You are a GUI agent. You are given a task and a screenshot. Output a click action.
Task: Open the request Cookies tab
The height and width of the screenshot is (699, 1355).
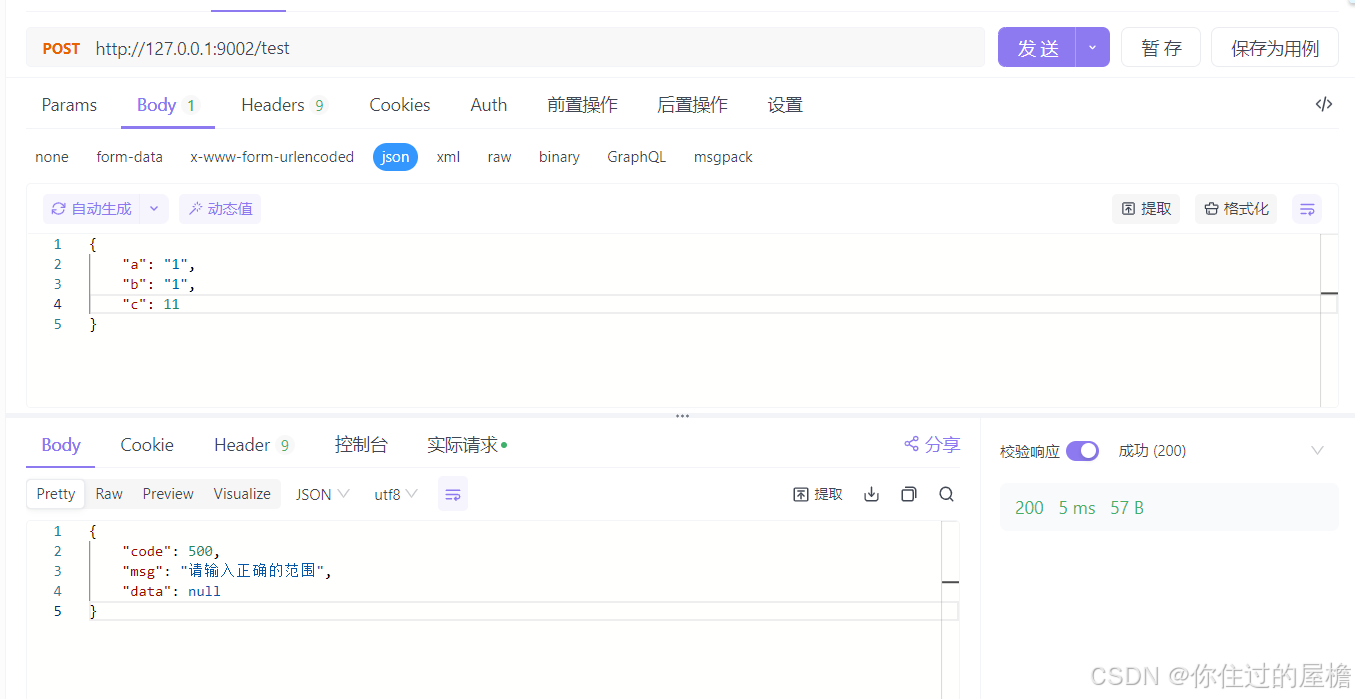400,105
